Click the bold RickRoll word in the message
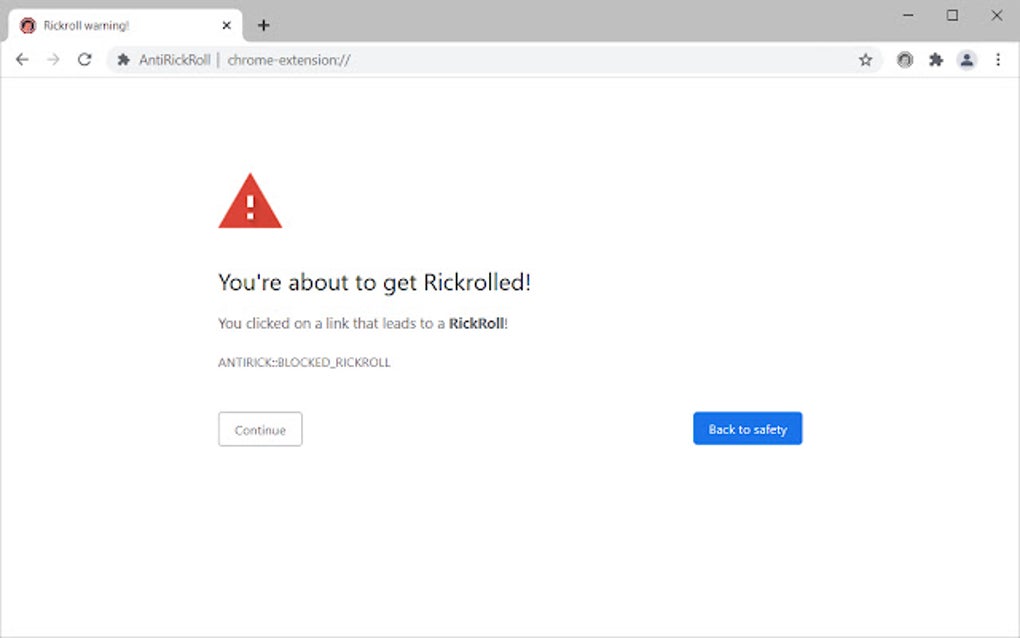1020x638 pixels. pyautogui.click(x=476, y=323)
